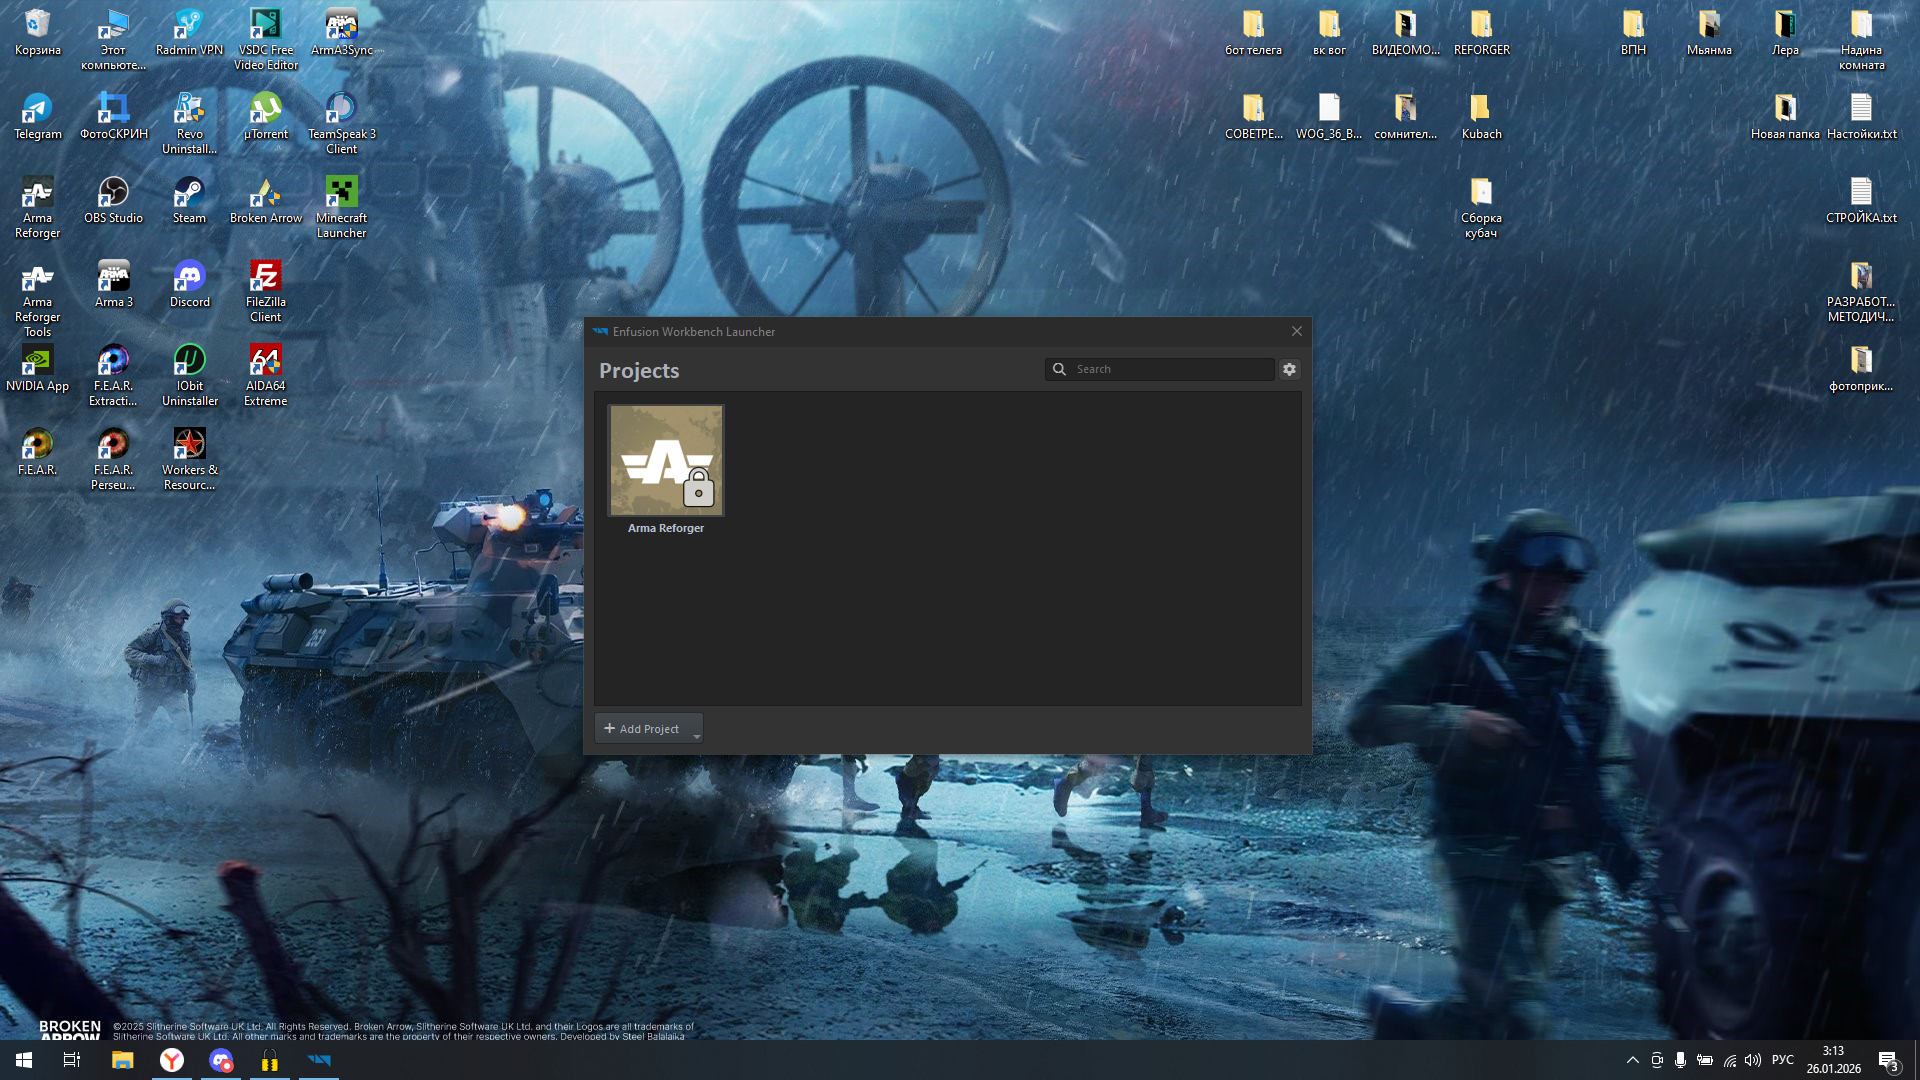The width and height of the screenshot is (1920, 1080).
Task: Switch the РУС input language indicator
Action: [x=1782, y=1060]
